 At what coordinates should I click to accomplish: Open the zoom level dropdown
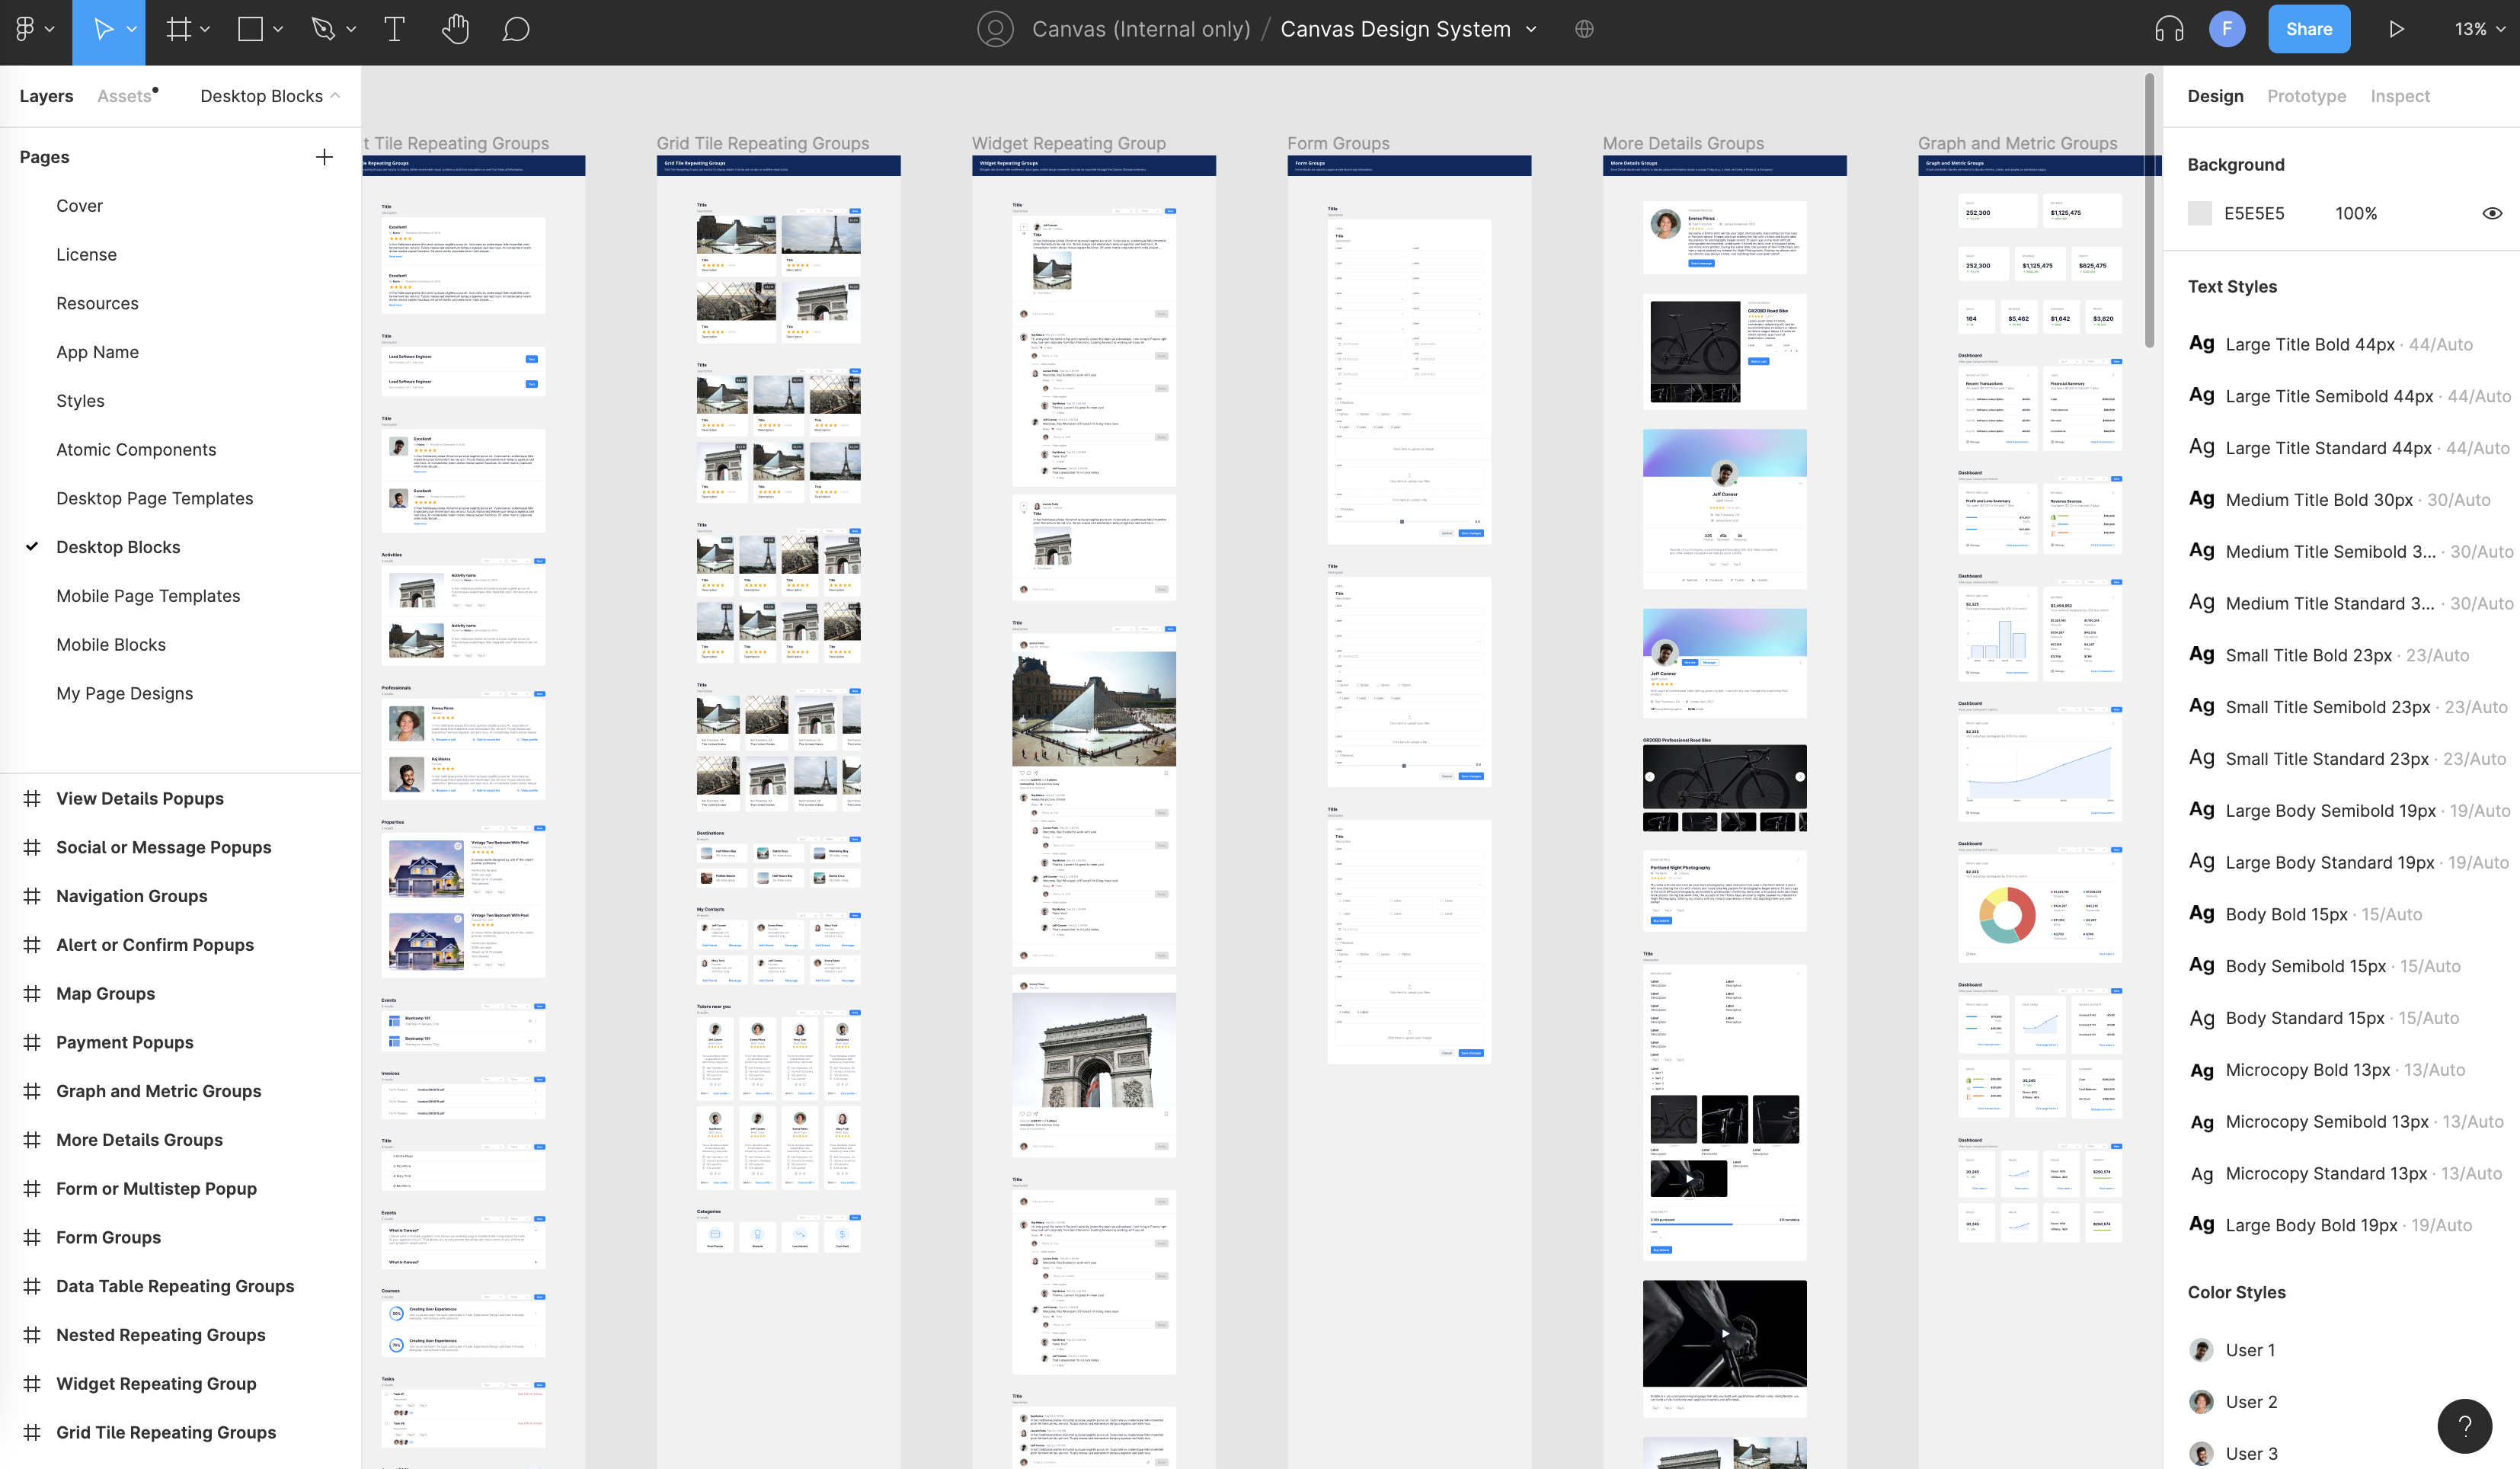click(x=2479, y=29)
